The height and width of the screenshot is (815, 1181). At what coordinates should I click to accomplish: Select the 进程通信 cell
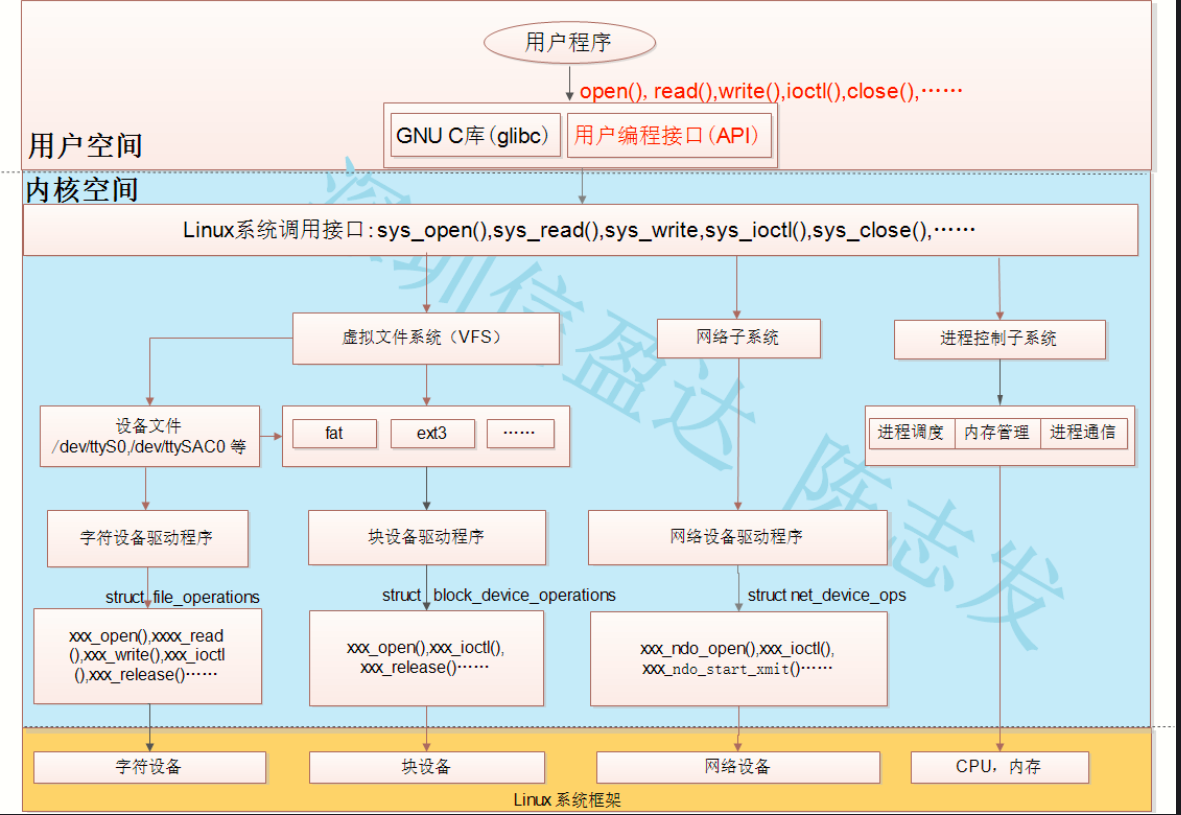pos(1084,433)
